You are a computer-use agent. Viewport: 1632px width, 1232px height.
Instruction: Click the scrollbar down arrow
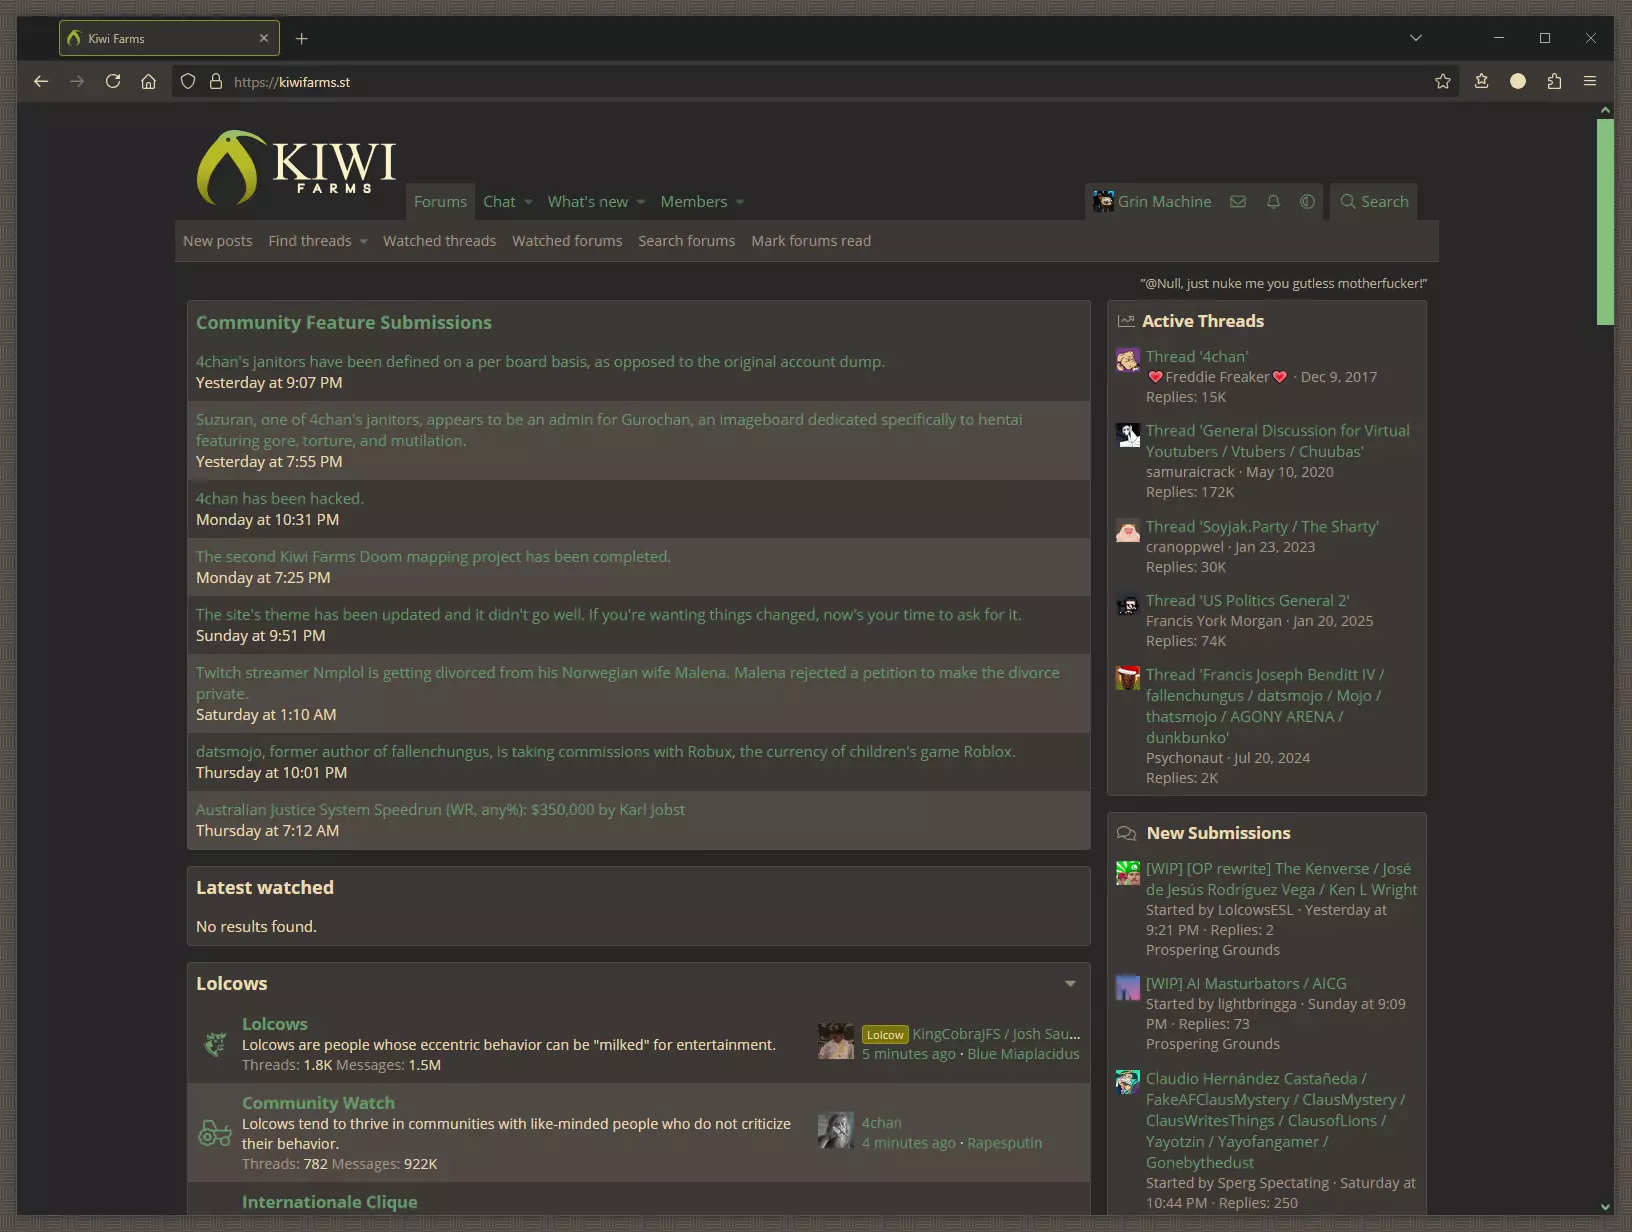(1605, 1206)
